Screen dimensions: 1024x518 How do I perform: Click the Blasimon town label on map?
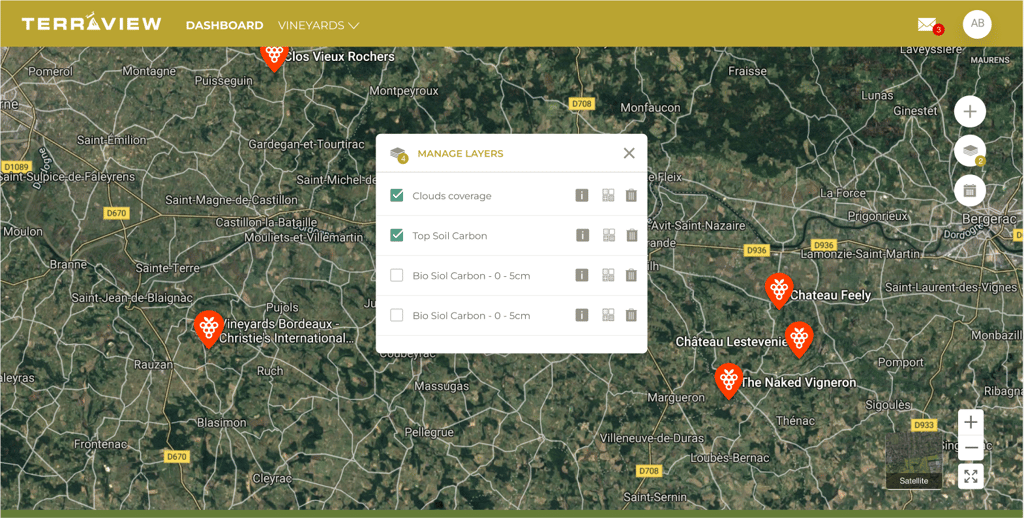click(221, 423)
